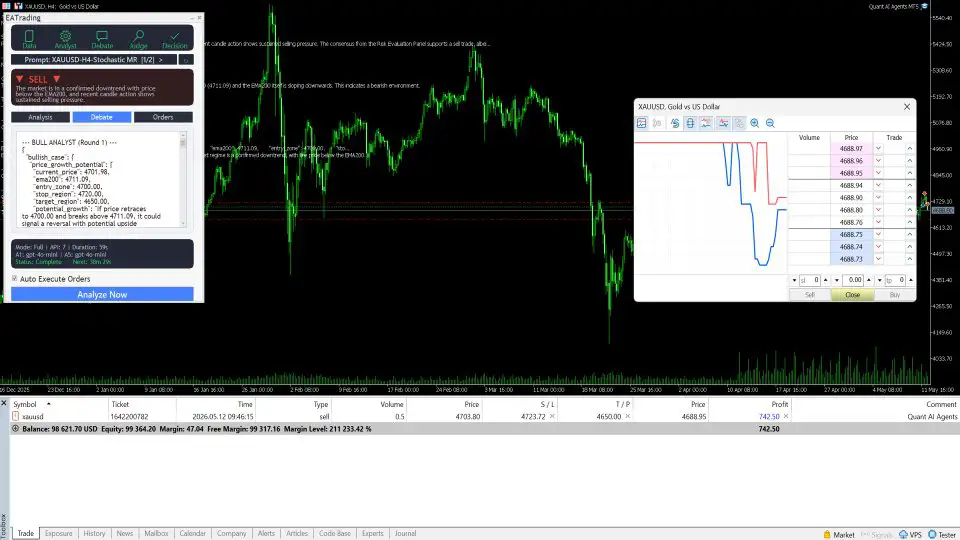The width and height of the screenshot is (960, 540).
Task: Decrease the tp value
Action: pyautogui.click(x=880, y=280)
